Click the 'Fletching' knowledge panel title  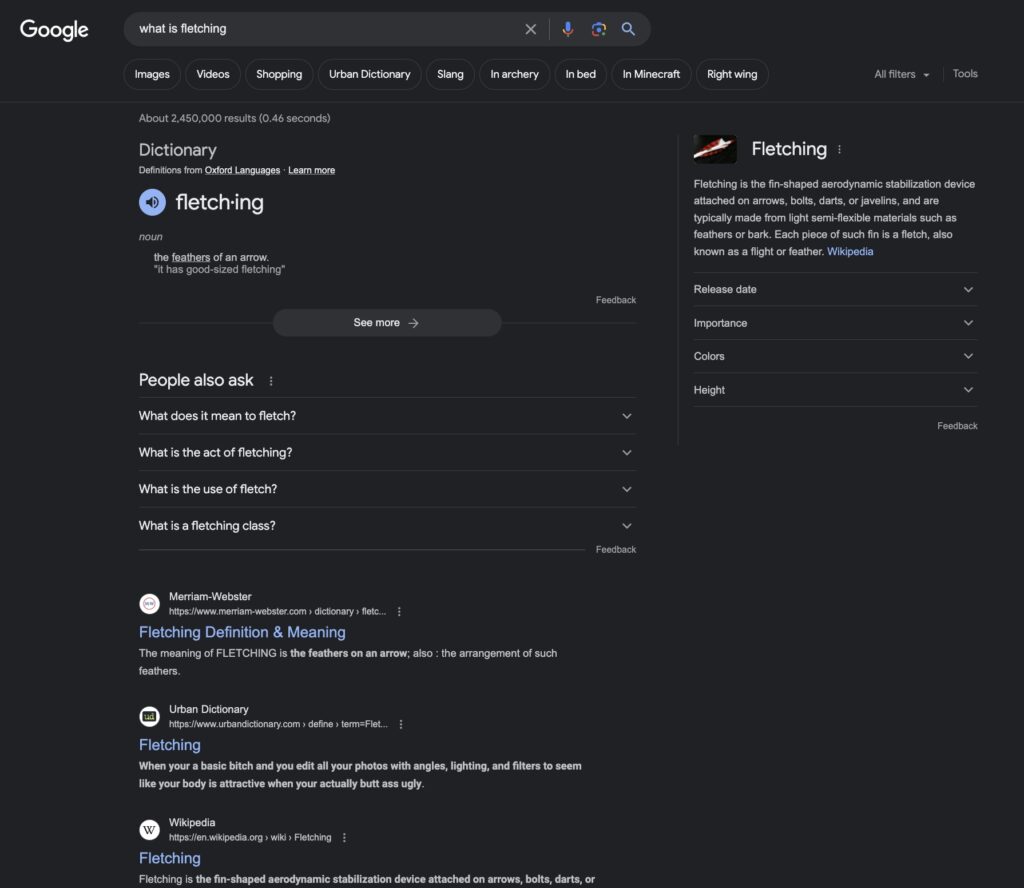(x=789, y=150)
